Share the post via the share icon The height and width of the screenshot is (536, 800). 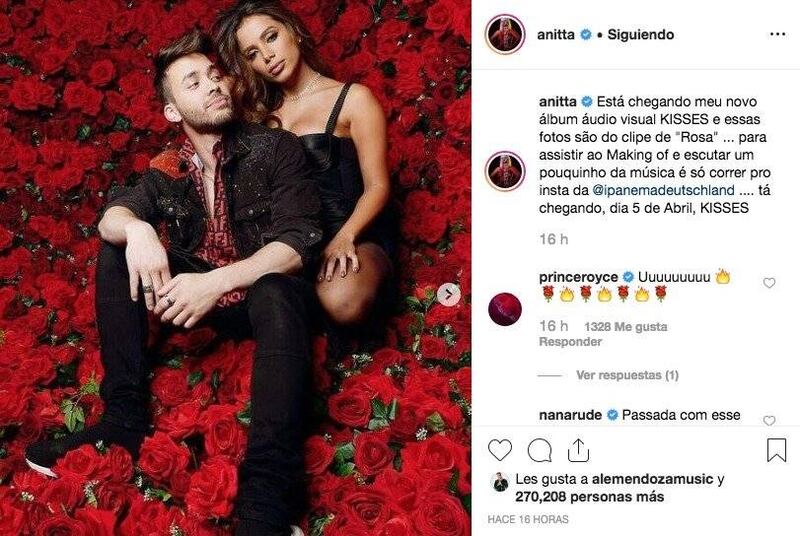tap(579, 450)
